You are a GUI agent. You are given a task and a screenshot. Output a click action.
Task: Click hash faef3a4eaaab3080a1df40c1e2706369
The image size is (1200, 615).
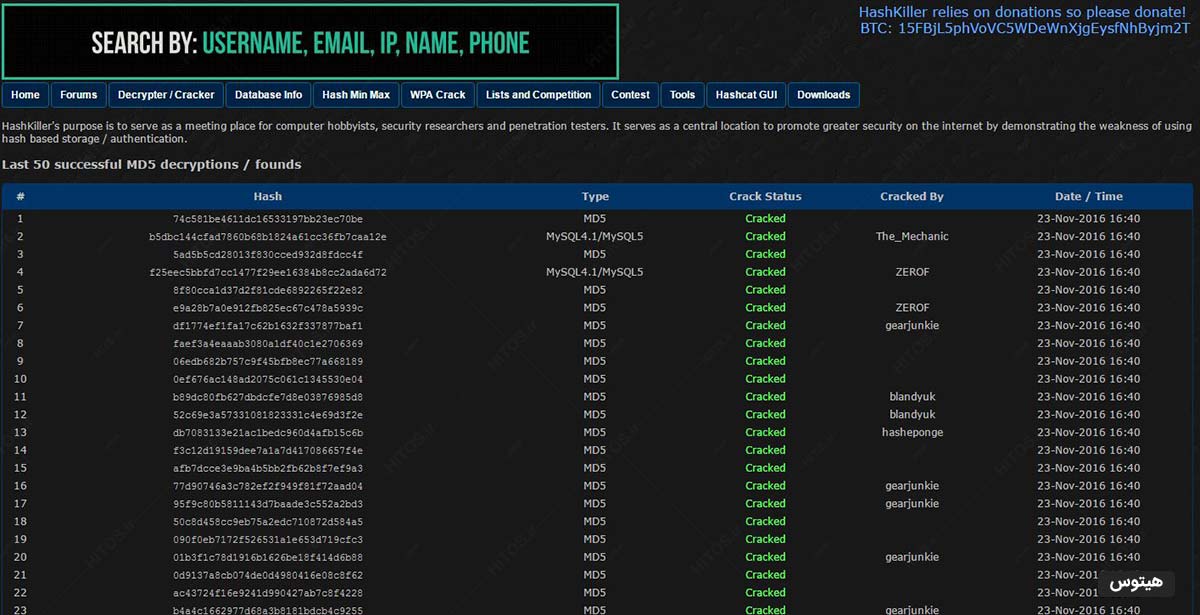(268, 343)
